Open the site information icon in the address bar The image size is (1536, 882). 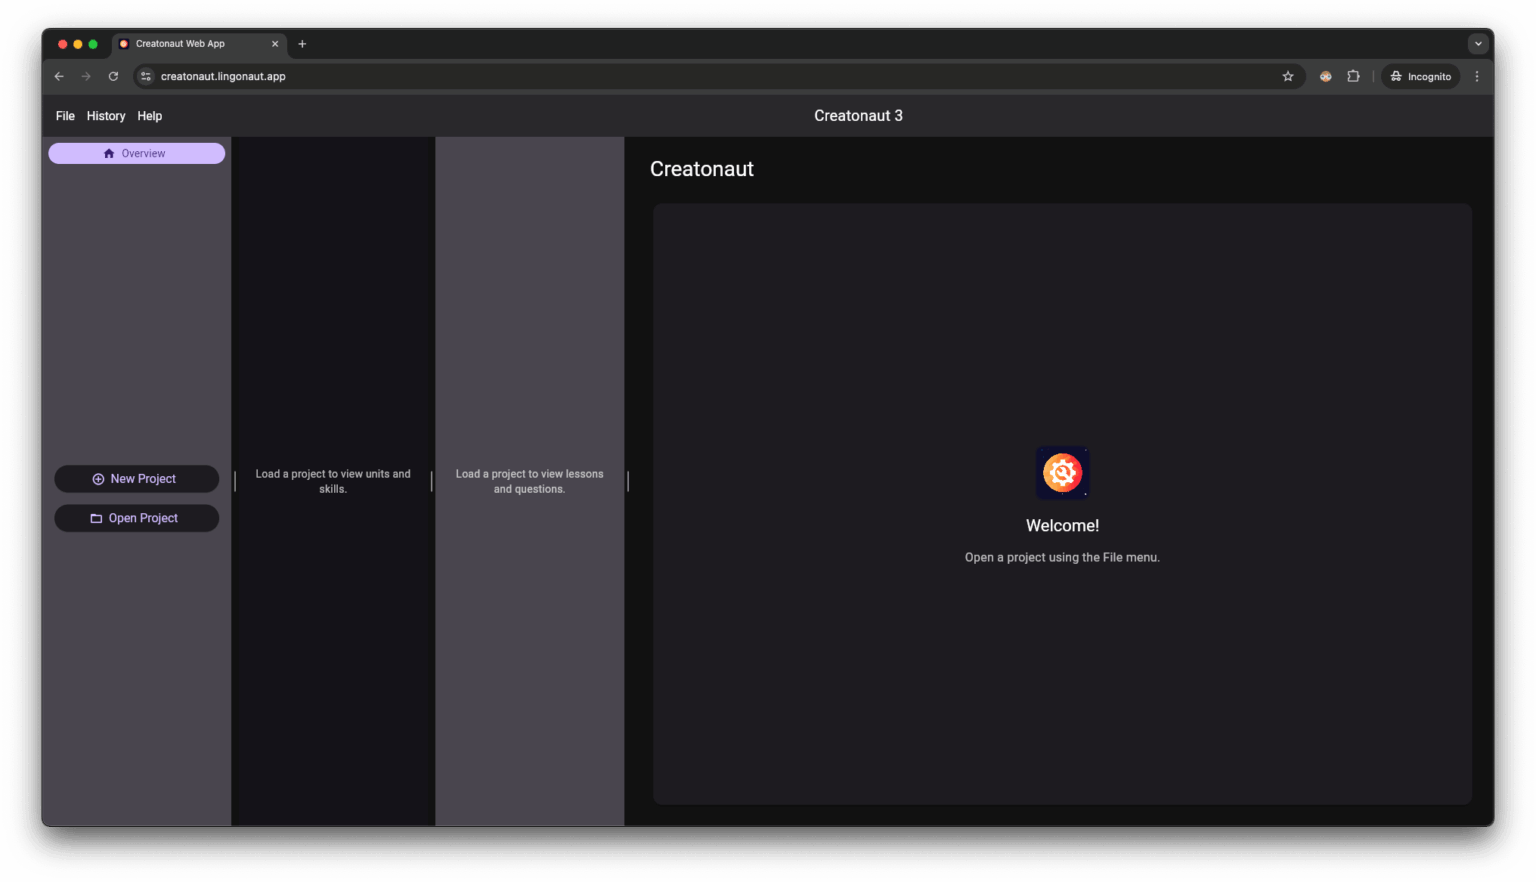coord(145,76)
